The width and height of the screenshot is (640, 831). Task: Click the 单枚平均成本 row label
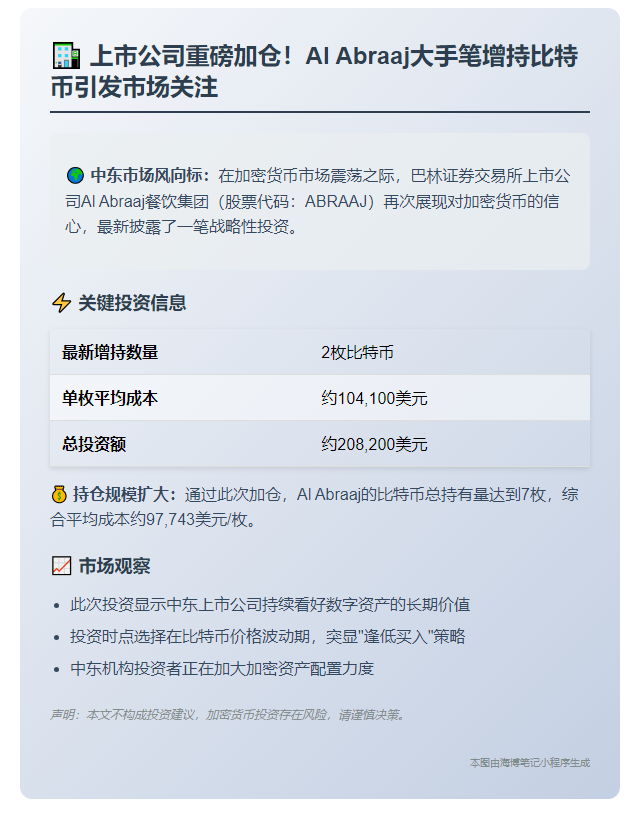pyautogui.click(x=110, y=398)
